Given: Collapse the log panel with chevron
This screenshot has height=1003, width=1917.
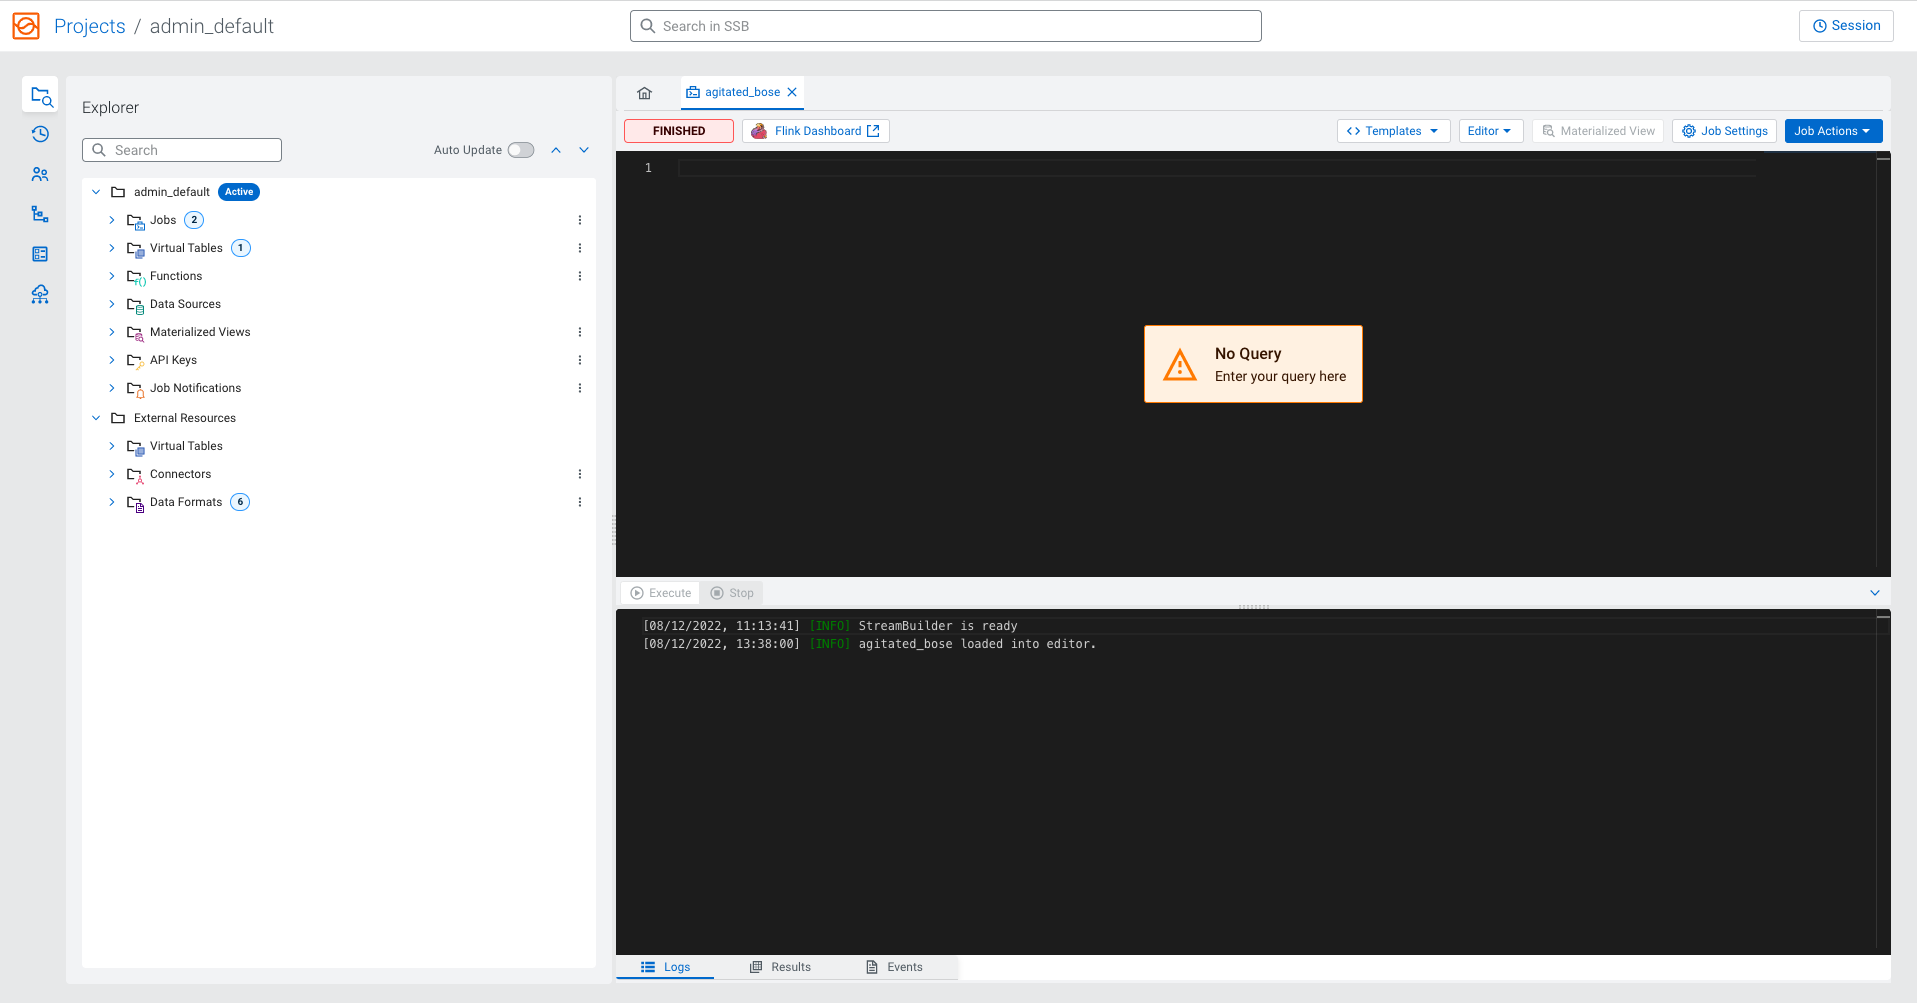Looking at the screenshot, I should [1875, 593].
